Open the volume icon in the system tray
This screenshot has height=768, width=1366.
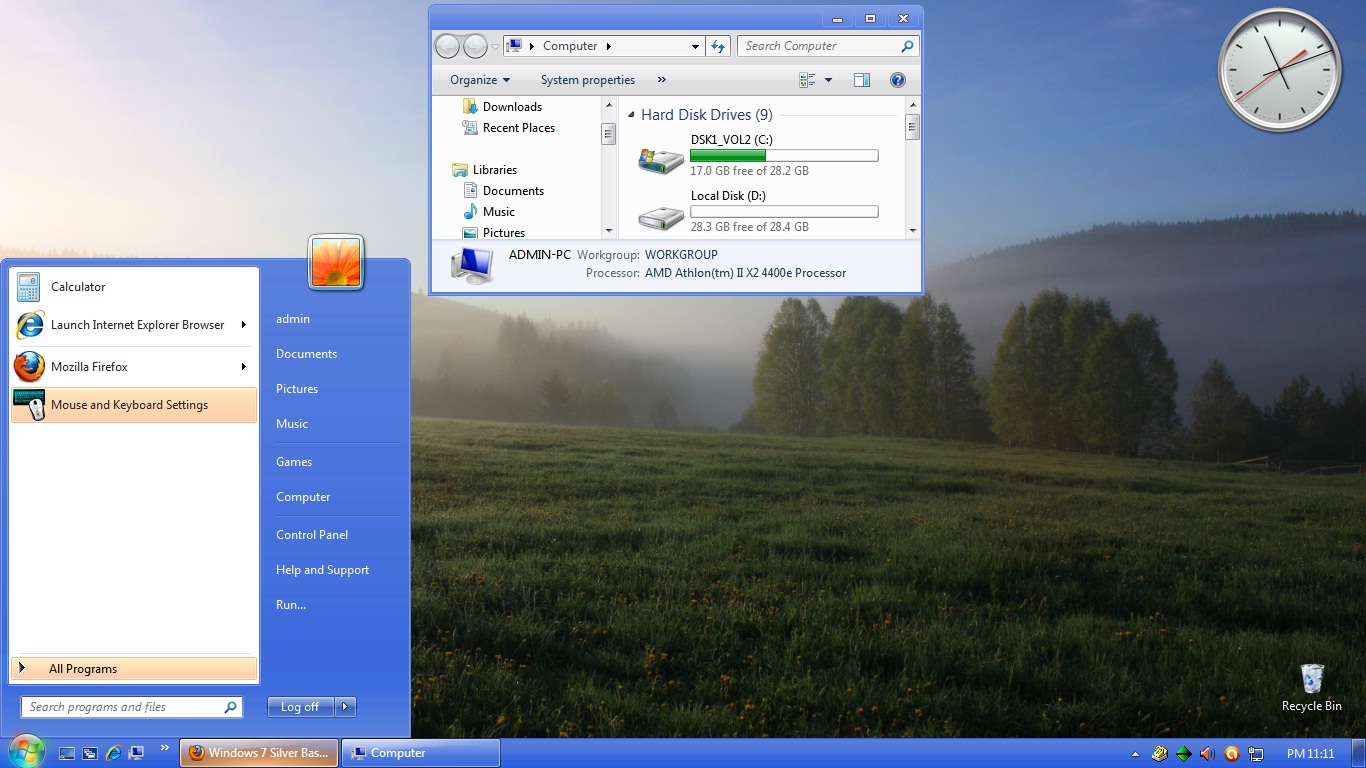pyautogui.click(x=1207, y=753)
